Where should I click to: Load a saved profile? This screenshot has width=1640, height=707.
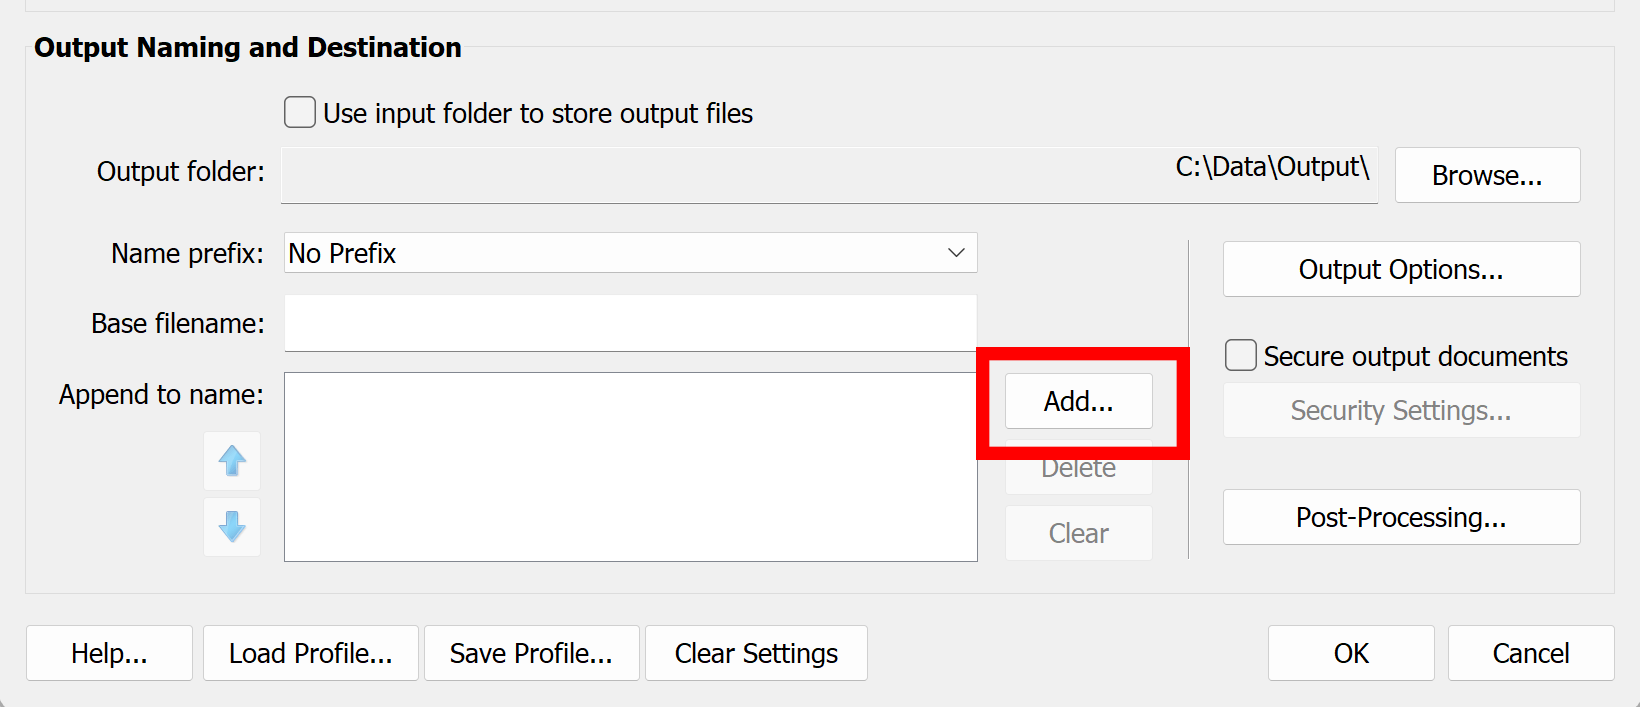pos(311,653)
